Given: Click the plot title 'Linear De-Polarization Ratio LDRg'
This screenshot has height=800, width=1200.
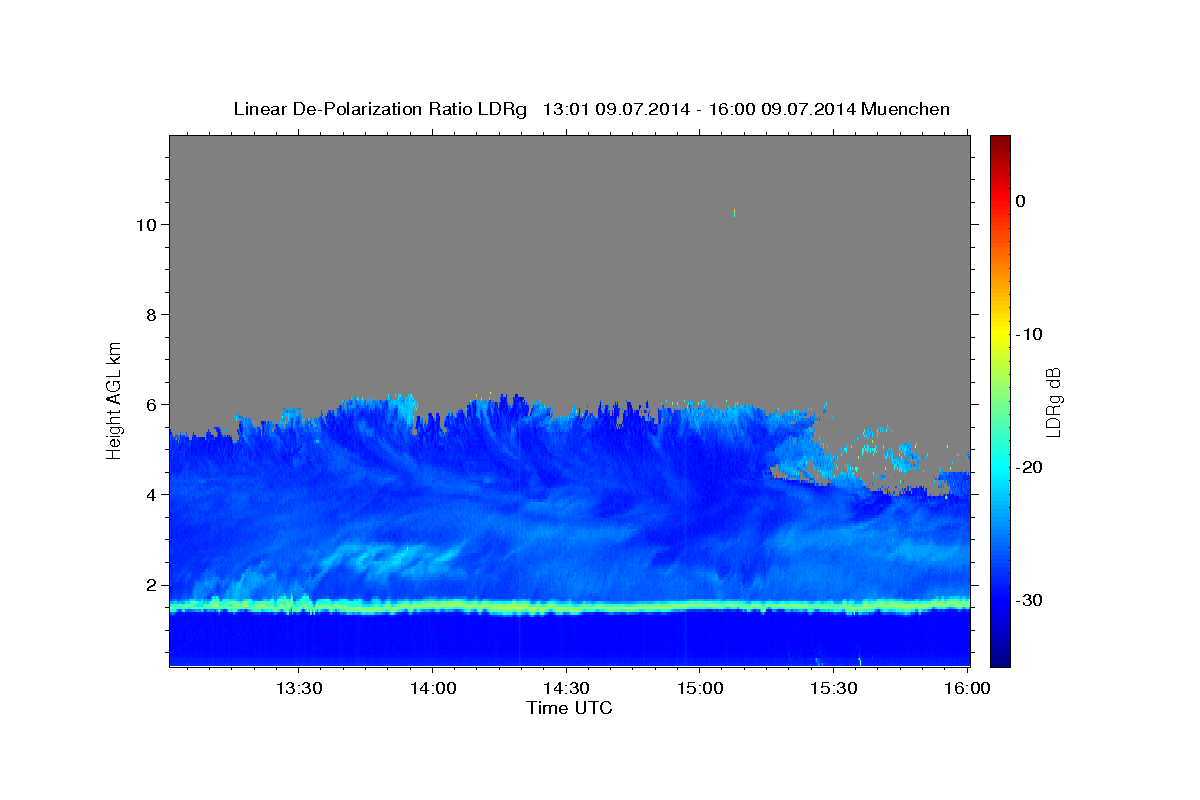Looking at the screenshot, I should click(x=380, y=109).
